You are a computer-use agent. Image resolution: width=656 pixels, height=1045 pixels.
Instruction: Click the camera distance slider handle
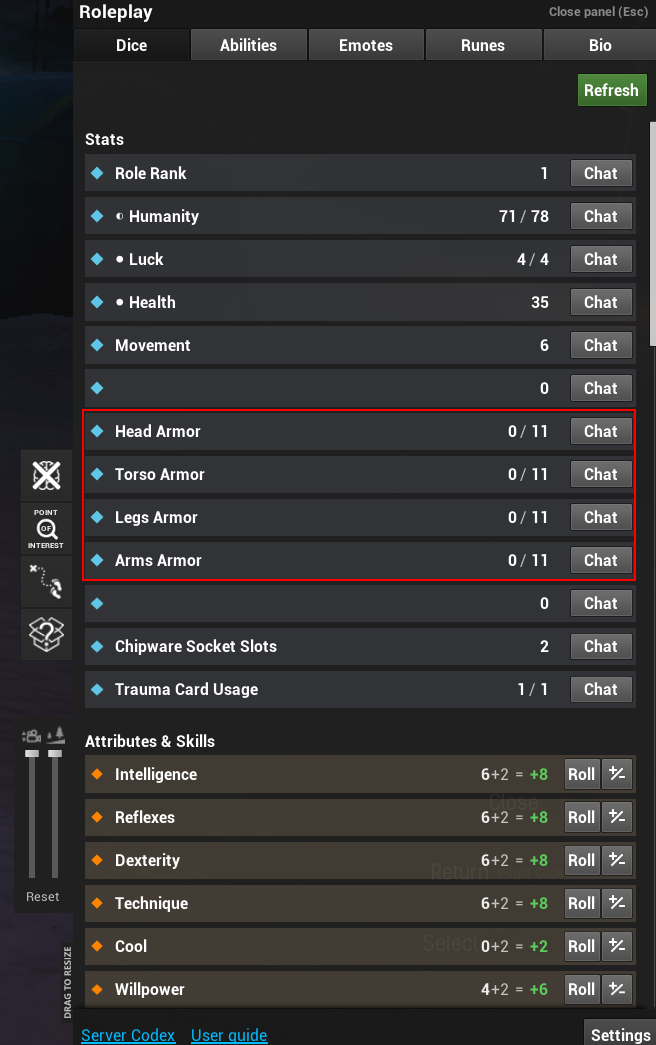[x=32, y=753]
